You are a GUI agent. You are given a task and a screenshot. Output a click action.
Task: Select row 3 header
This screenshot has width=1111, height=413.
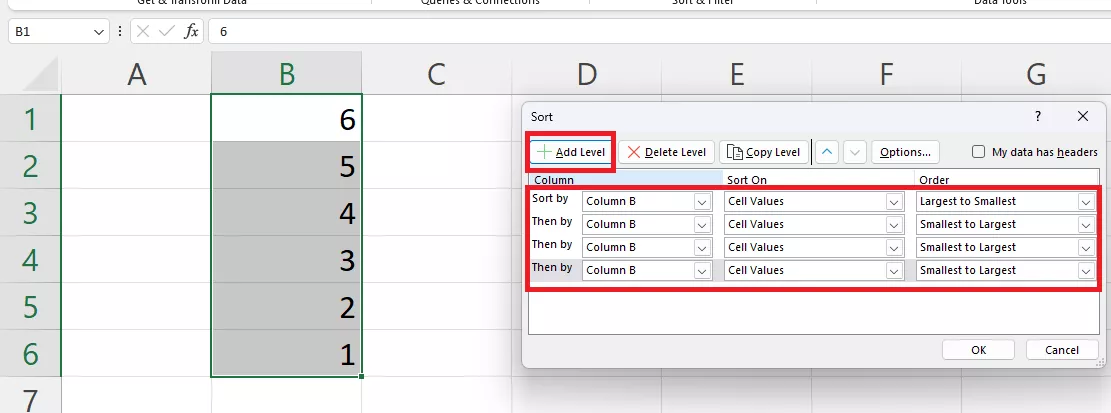30,212
